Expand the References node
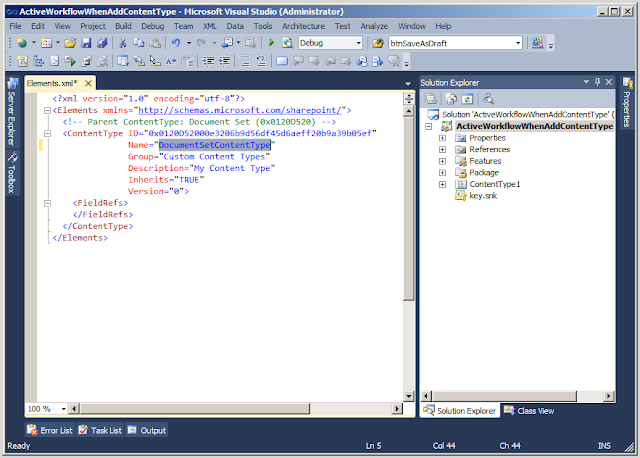This screenshot has width=640, height=458. (442, 149)
